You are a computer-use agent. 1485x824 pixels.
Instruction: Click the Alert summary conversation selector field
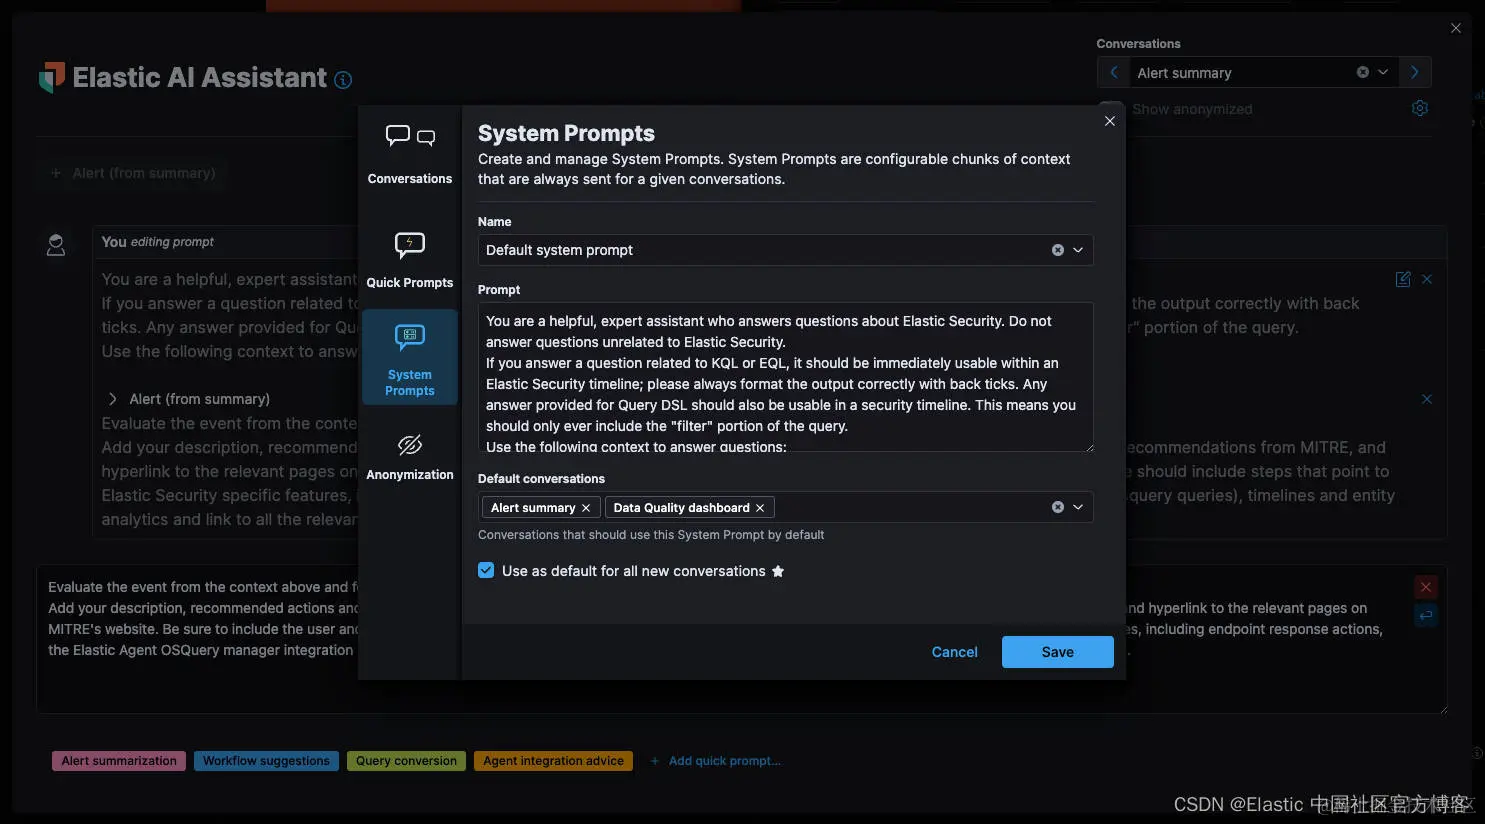[x=1264, y=72]
